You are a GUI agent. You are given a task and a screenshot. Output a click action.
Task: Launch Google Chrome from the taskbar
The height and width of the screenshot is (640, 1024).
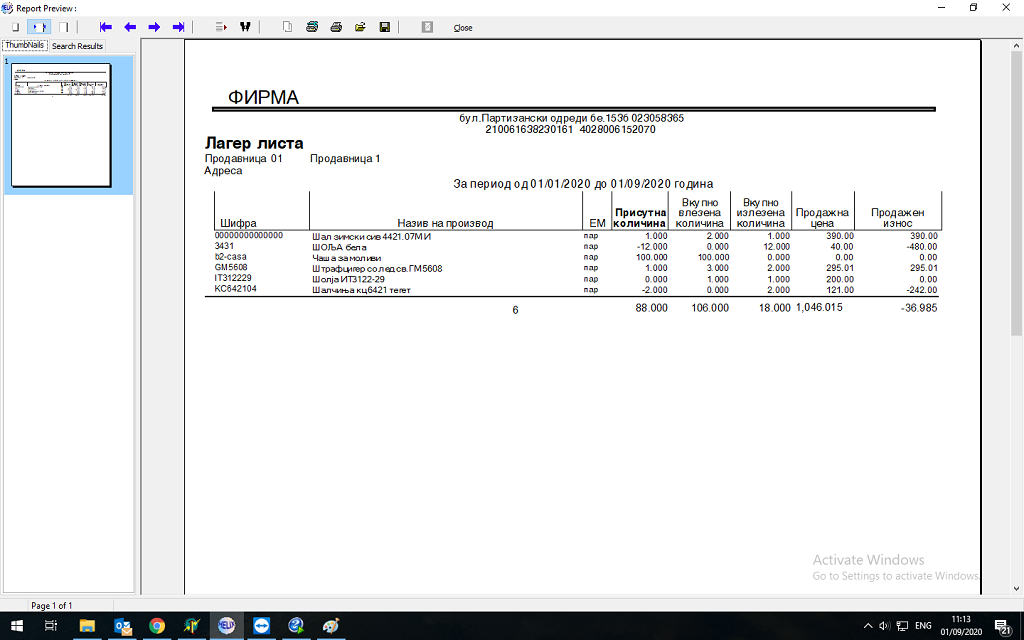(157, 626)
